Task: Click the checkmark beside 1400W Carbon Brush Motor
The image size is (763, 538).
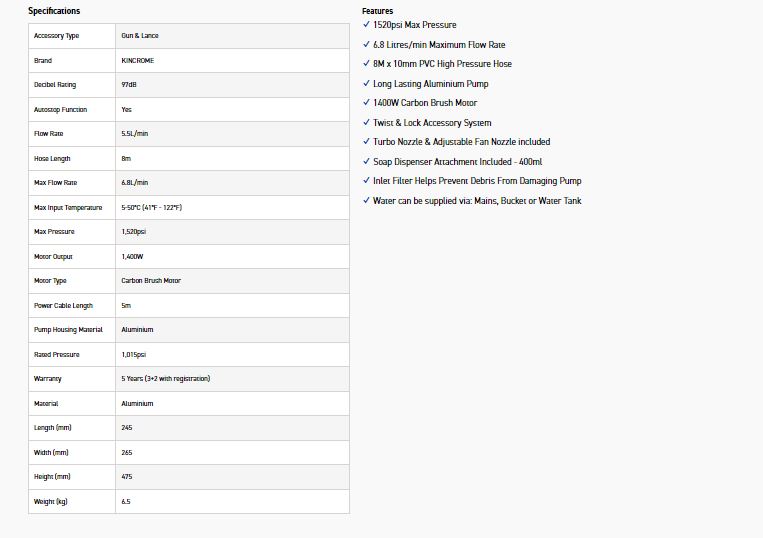Action: tap(366, 102)
